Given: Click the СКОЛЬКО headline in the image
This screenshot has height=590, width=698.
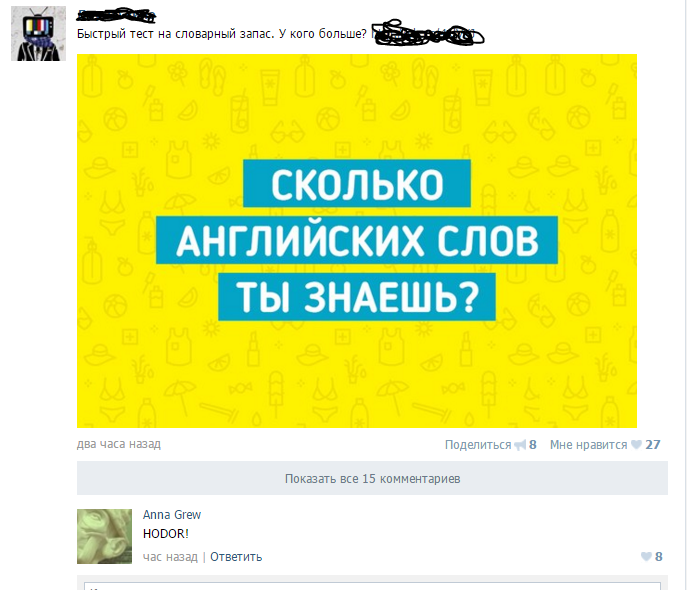Looking at the screenshot, I should (x=357, y=183).
